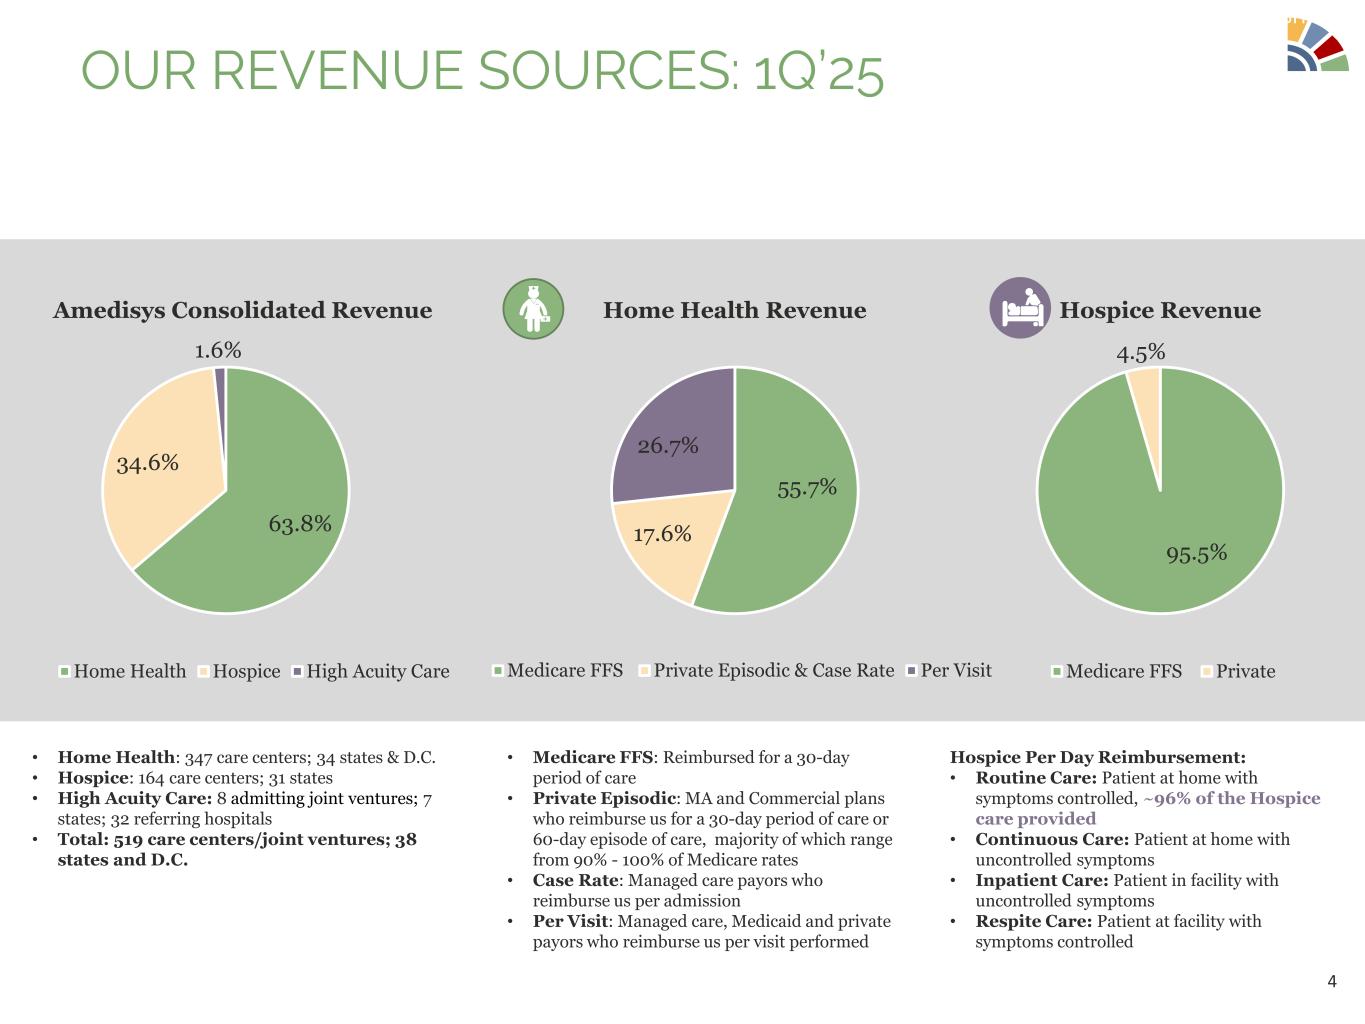The width and height of the screenshot is (1365, 1024).
Task: Click the Private Episodic & Case Rate legend marker
Action: 644,670
